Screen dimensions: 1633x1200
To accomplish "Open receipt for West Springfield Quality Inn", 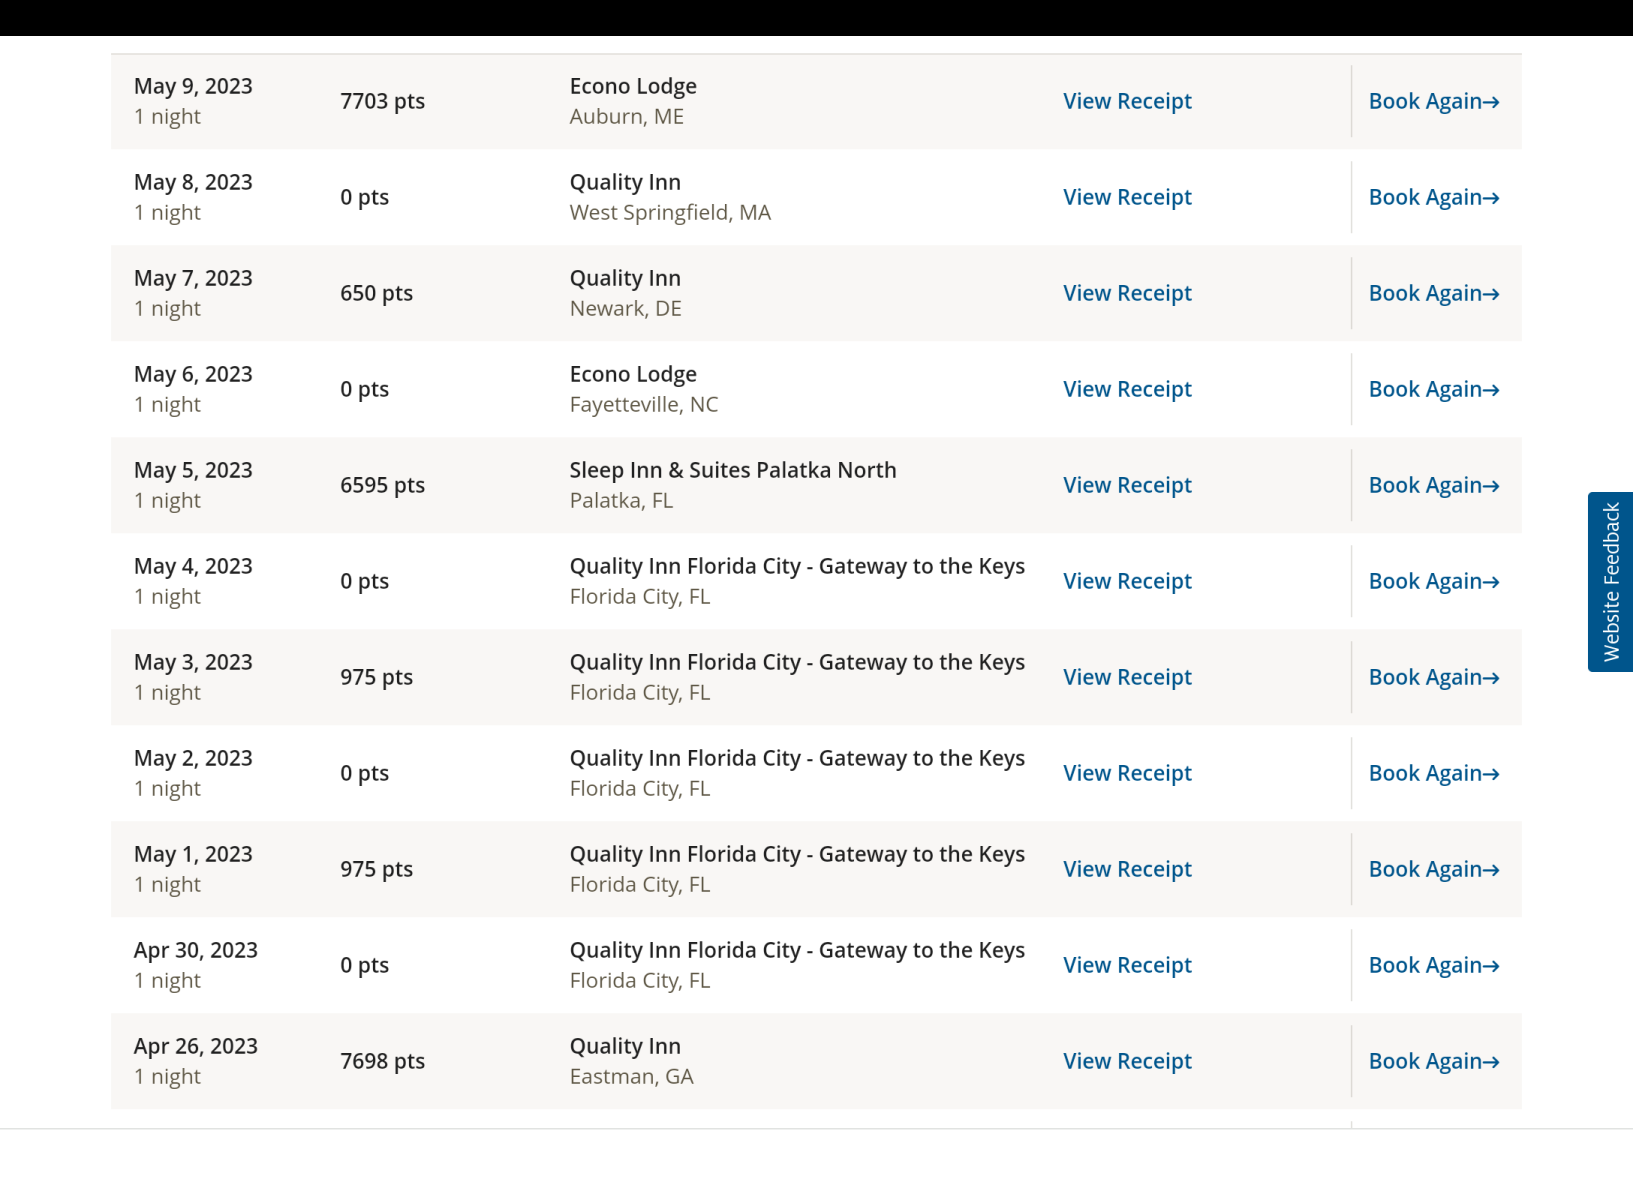I will pyautogui.click(x=1127, y=197).
